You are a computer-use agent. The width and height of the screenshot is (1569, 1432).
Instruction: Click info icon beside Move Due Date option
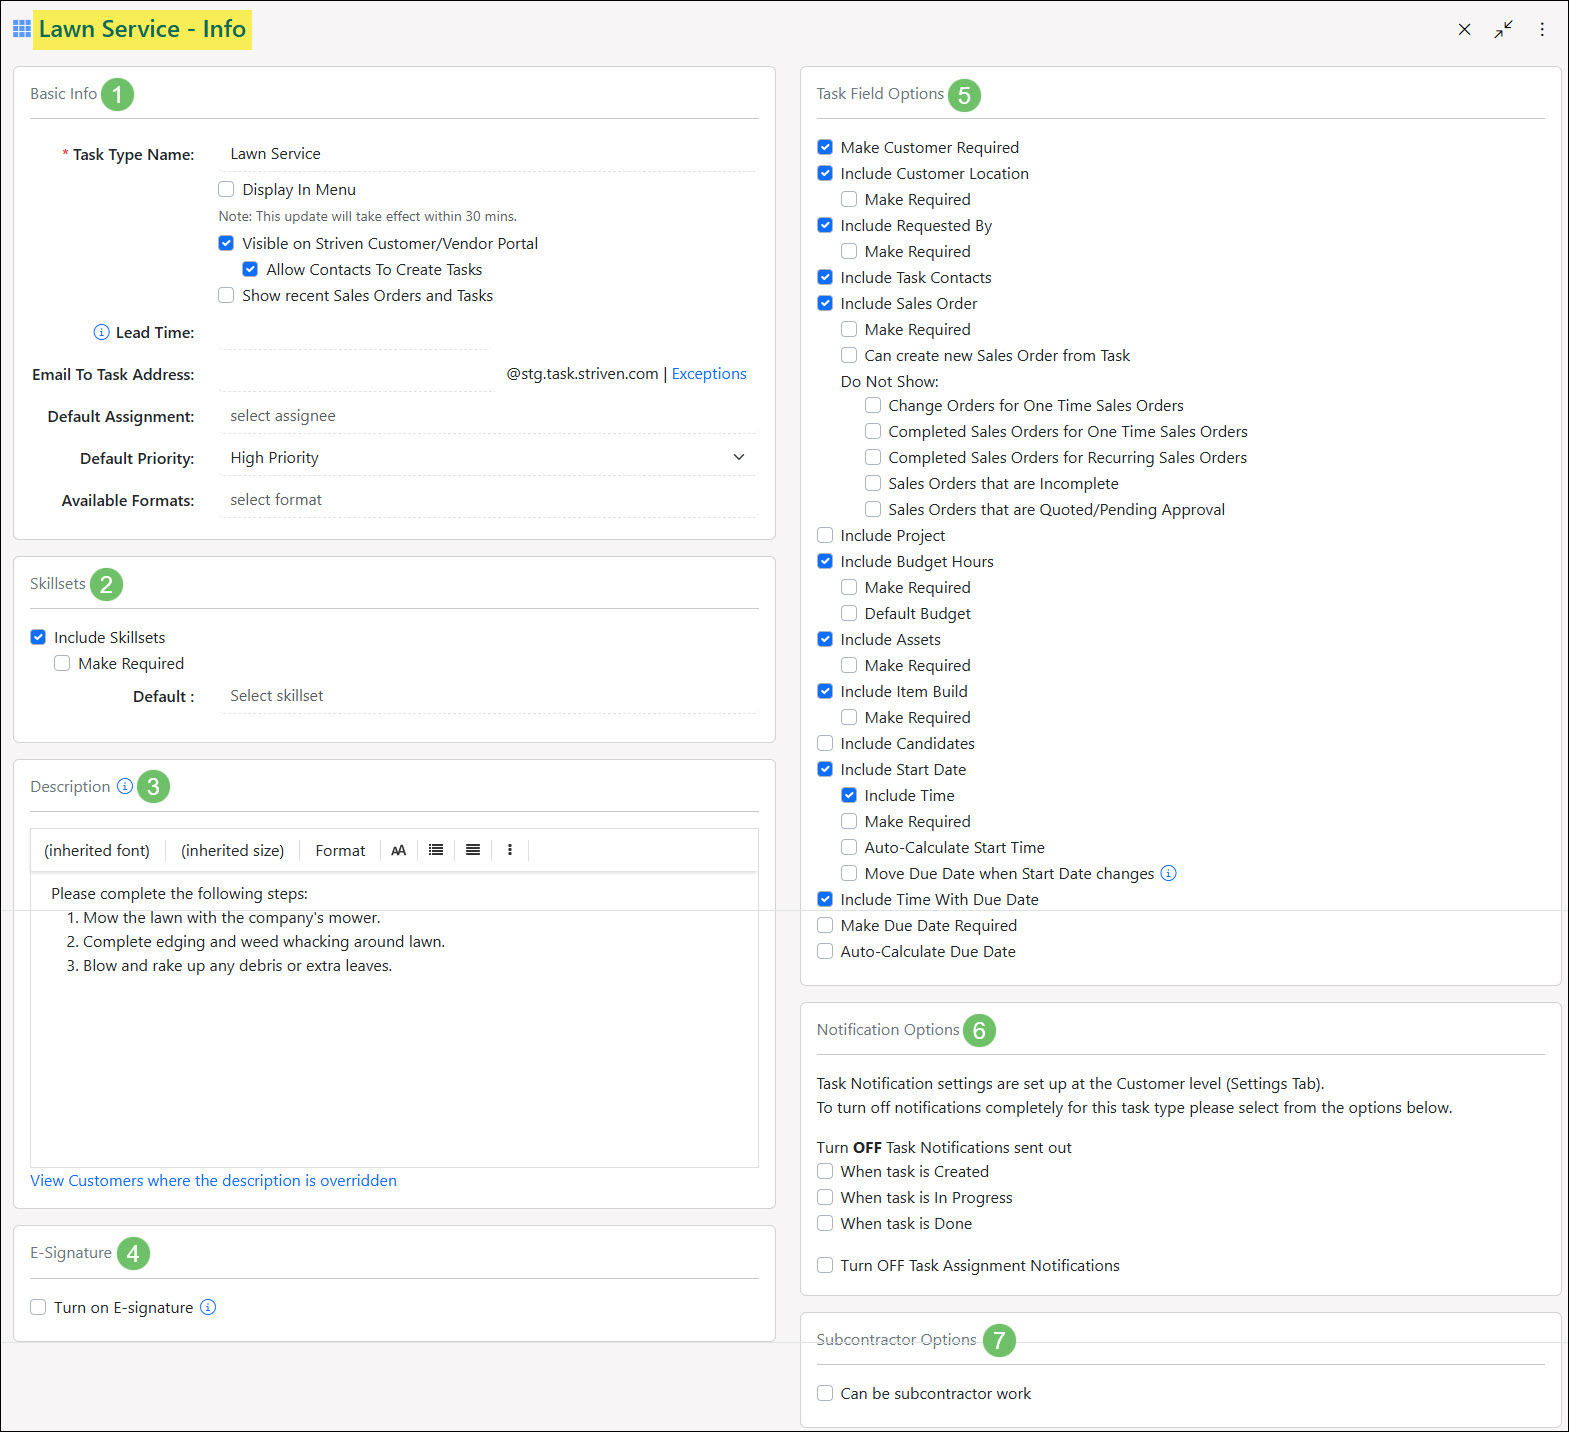pos(1168,873)
